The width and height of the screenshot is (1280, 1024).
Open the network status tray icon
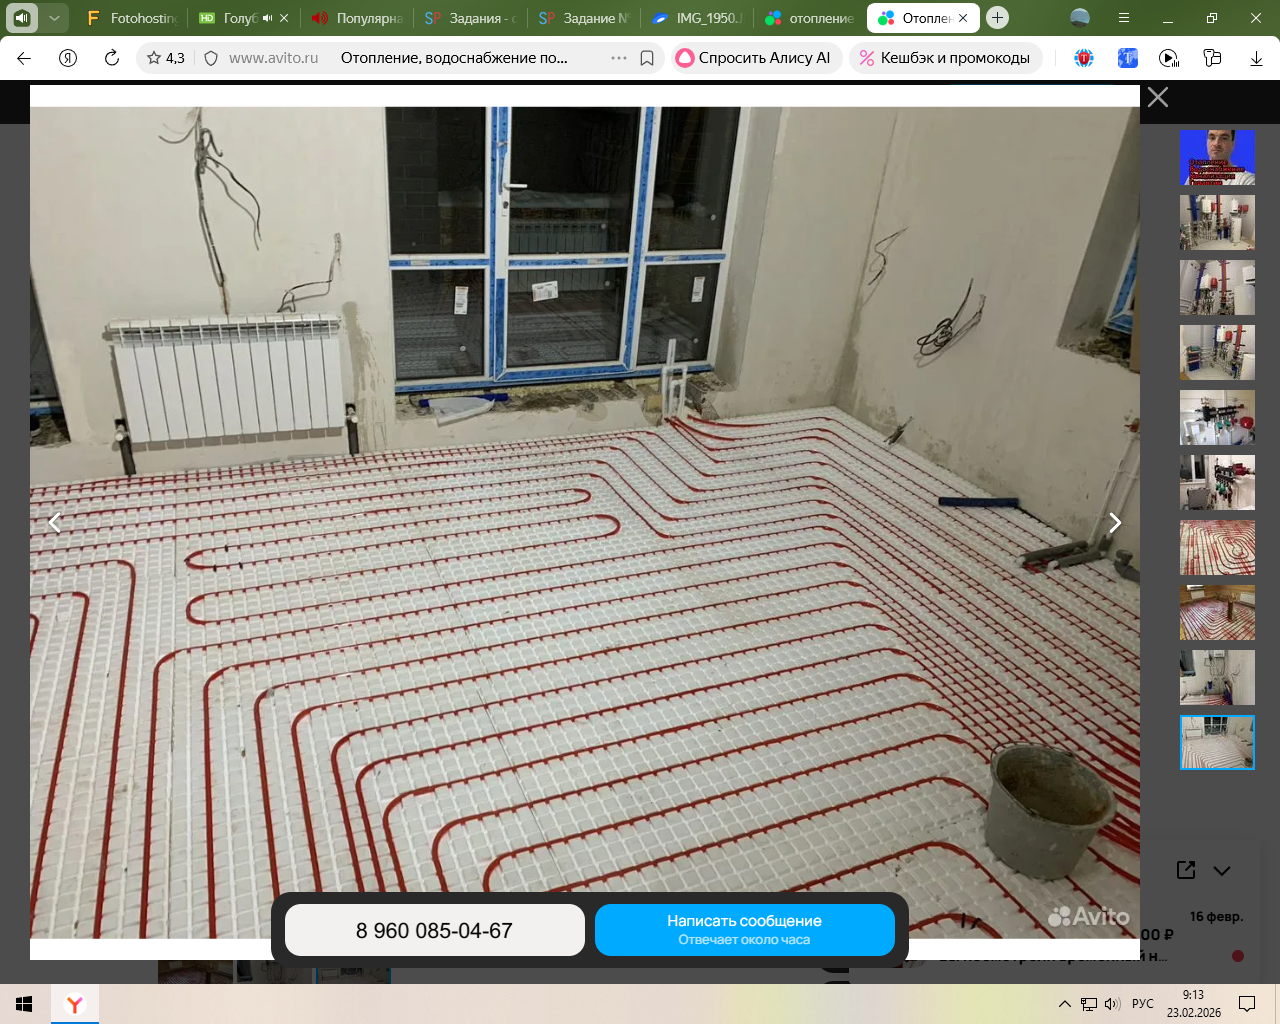(1089, 1004)
